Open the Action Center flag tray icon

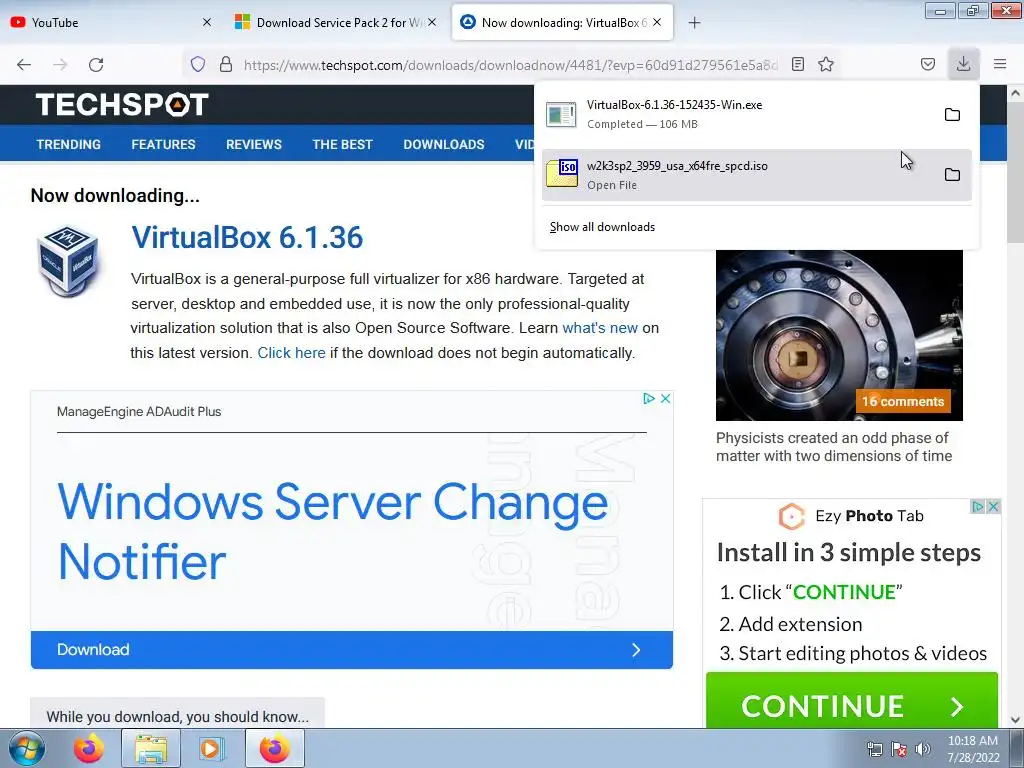coord(899,749)
